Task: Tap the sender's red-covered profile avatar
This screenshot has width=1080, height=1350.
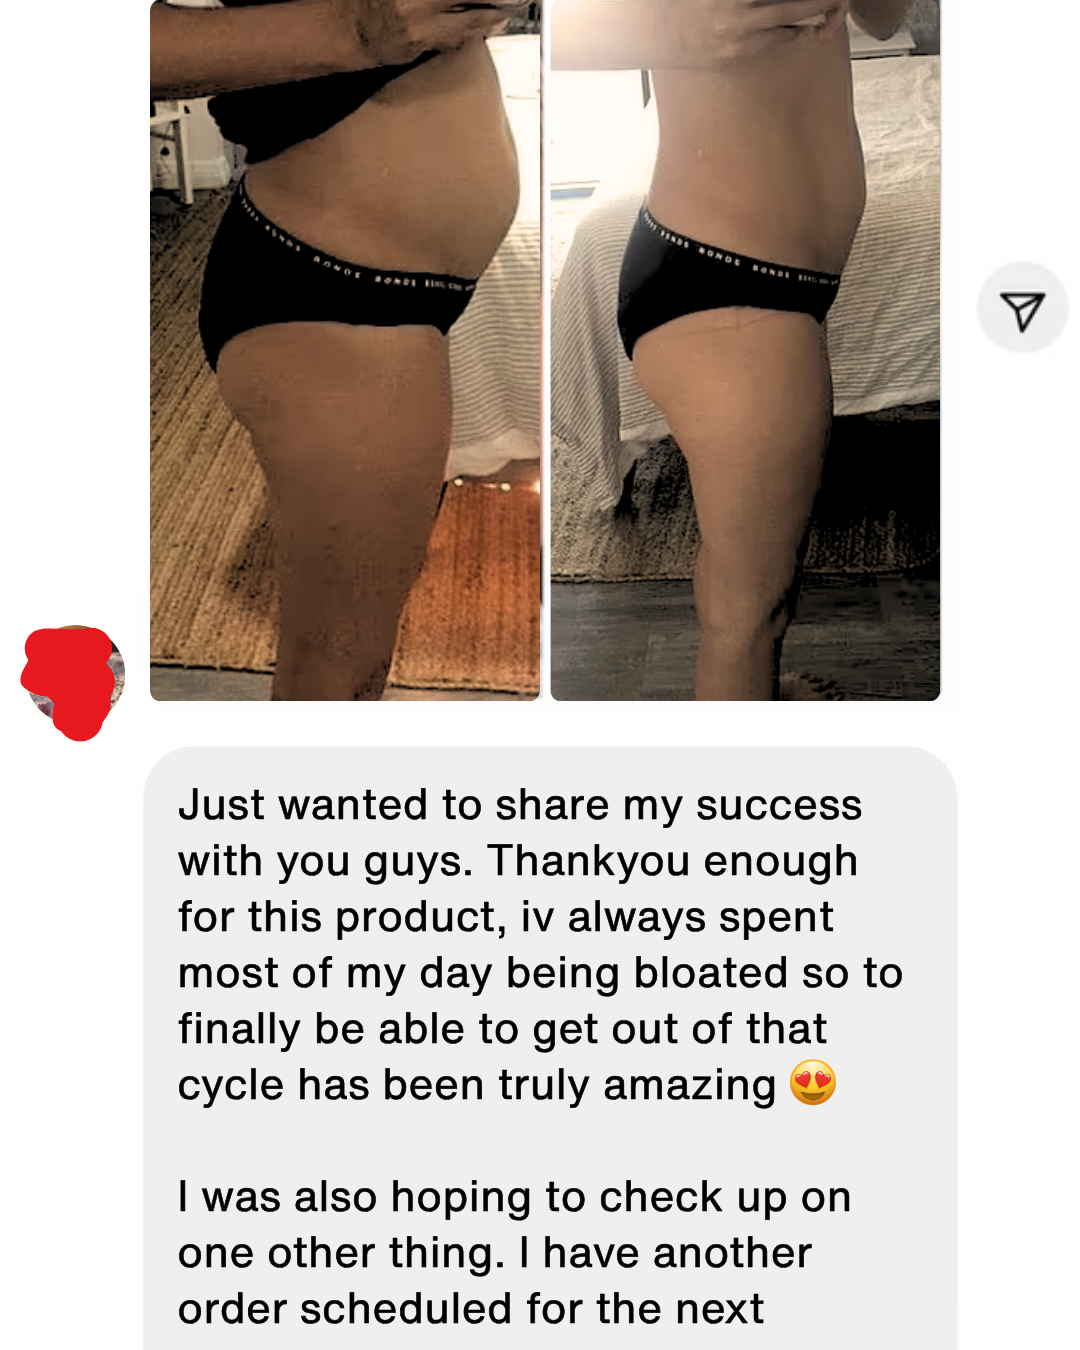Action: point(73,681)
